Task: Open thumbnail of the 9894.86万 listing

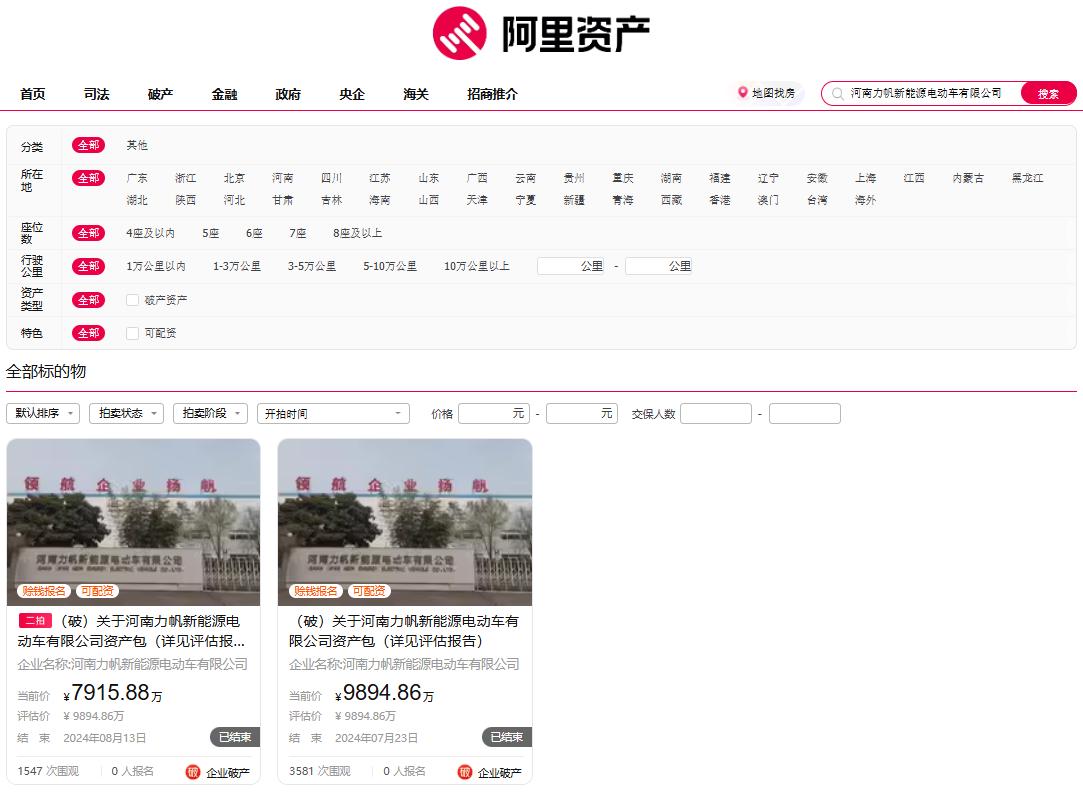Action: [405, 522]
